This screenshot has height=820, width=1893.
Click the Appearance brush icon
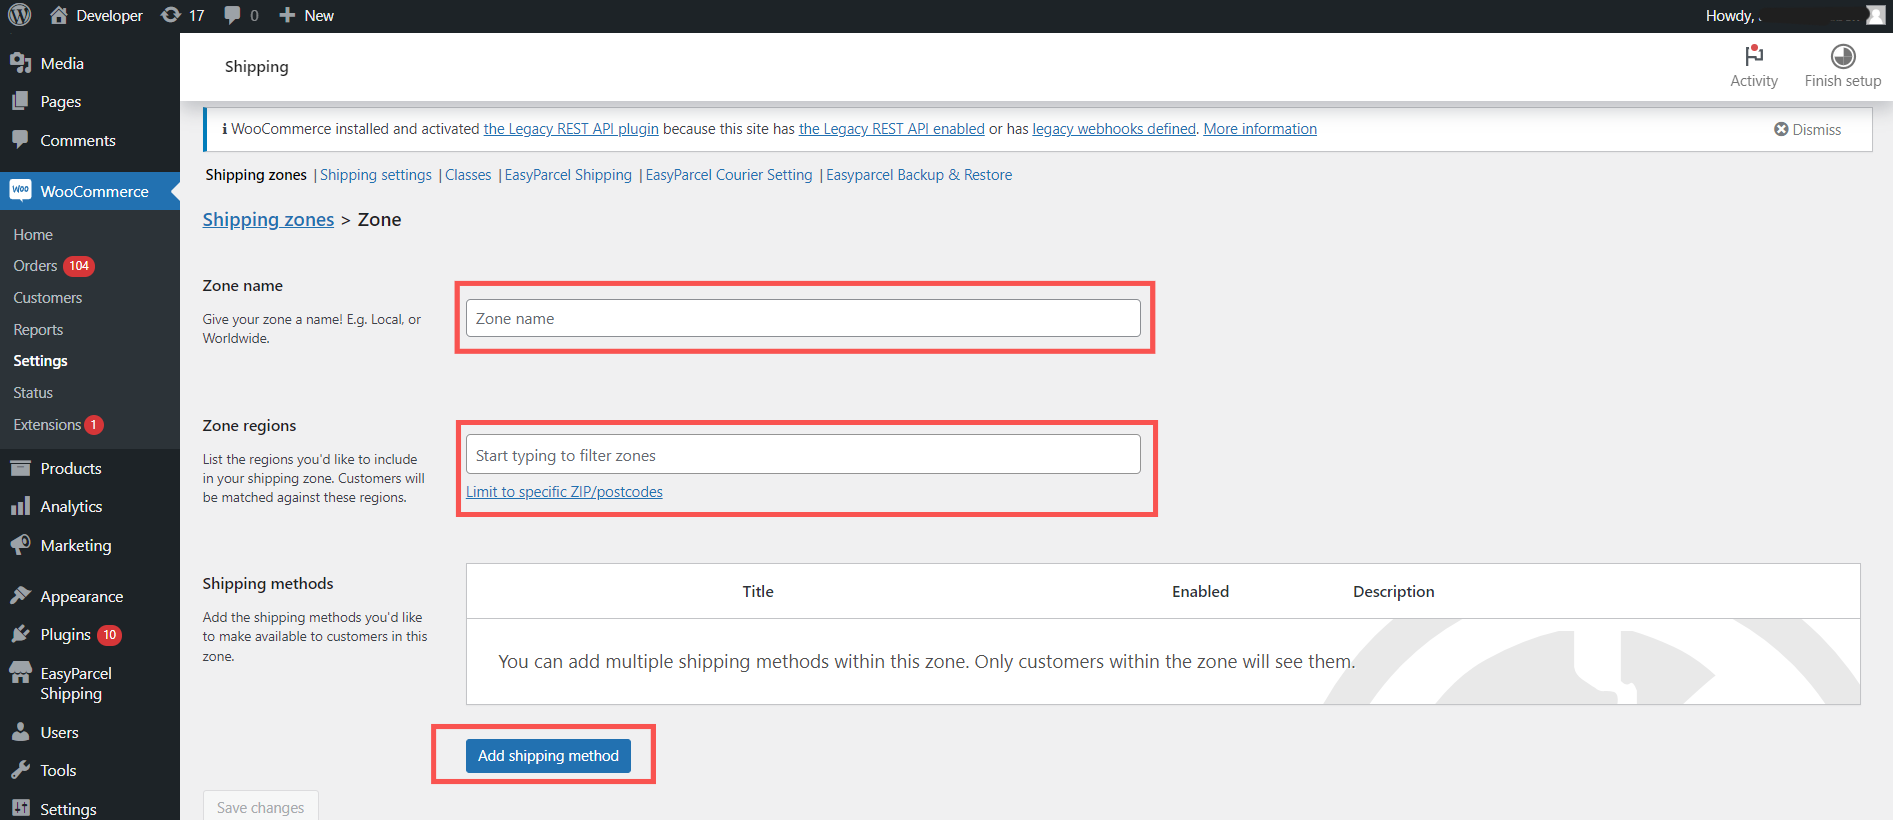[20, 596]
